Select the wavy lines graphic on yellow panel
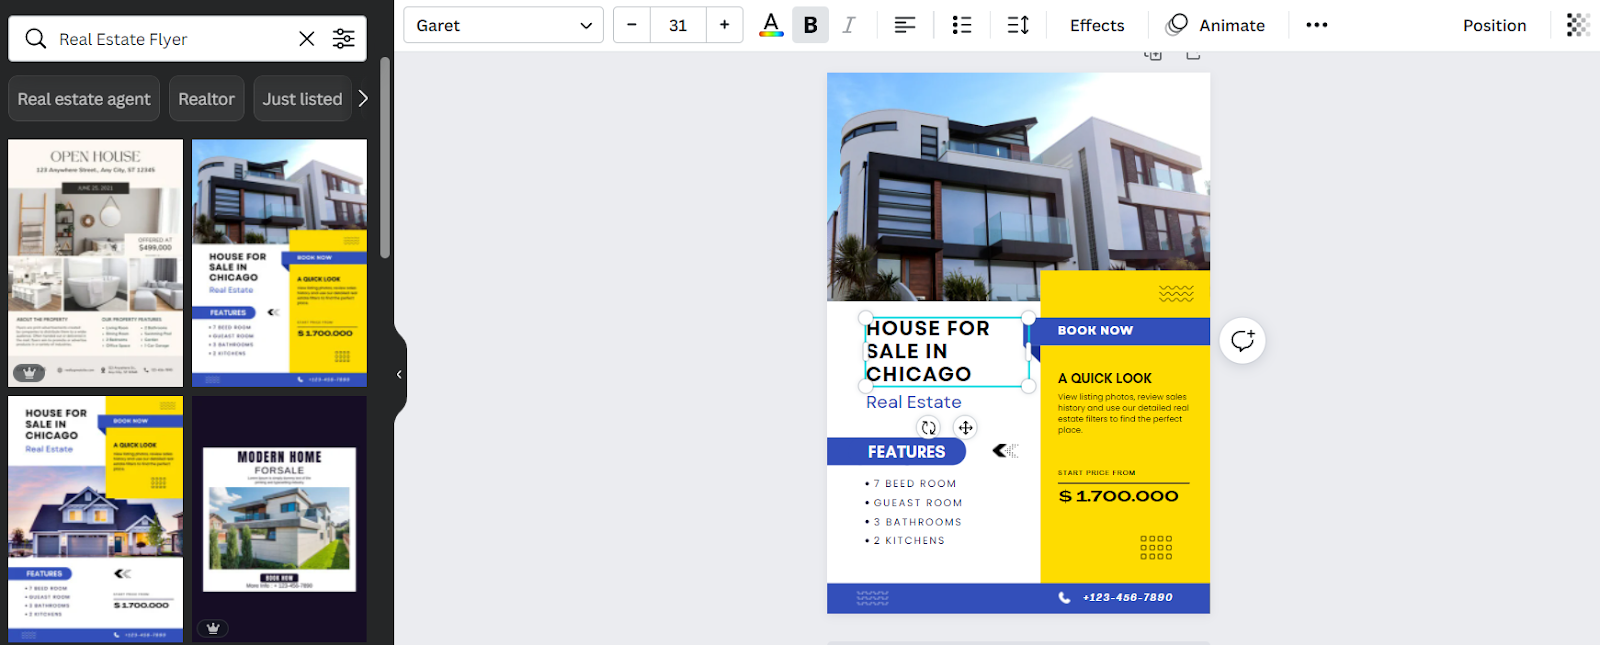 pos(1176,293)
